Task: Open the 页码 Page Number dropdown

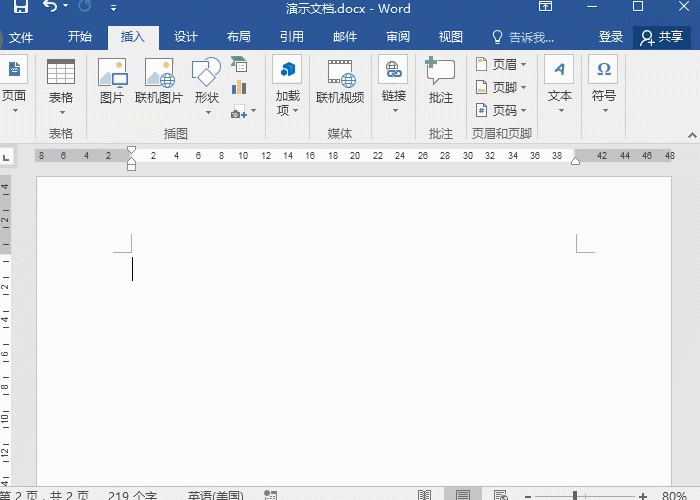Action: [x=501, y=110]
